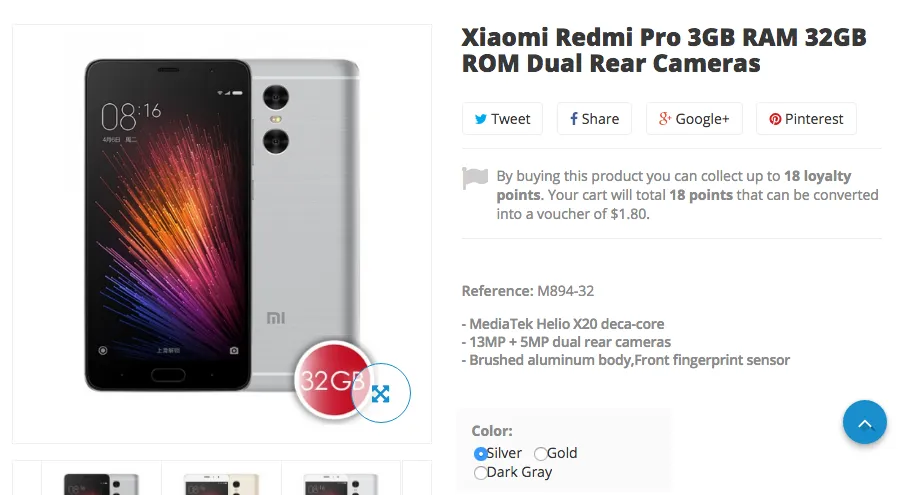
Task: Click the loyalty points voucher message
Action: (x=687, y=195)
